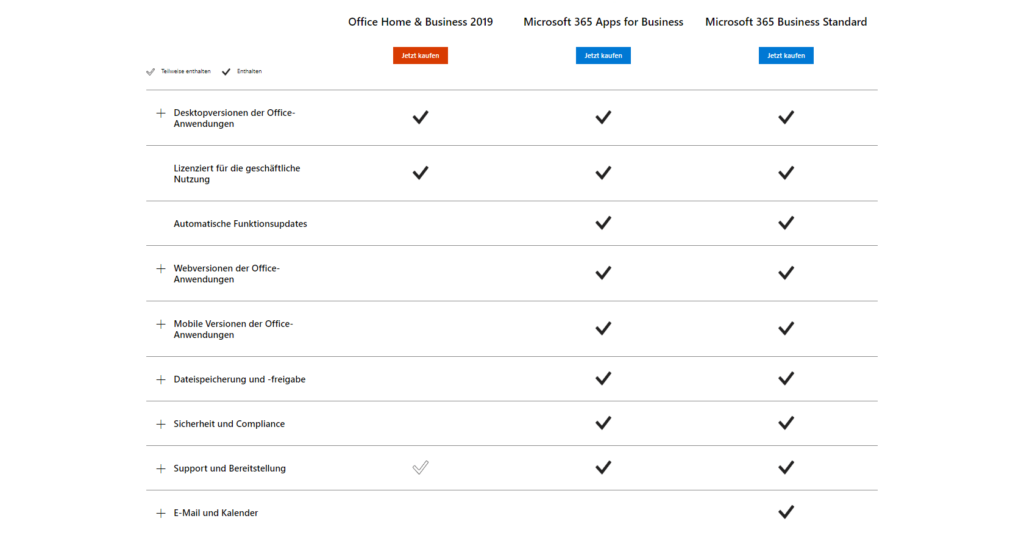Expand Dateispeicherung und -freigabe row
The height and width of the screenshot is (538, 1024).
point(161,379)
